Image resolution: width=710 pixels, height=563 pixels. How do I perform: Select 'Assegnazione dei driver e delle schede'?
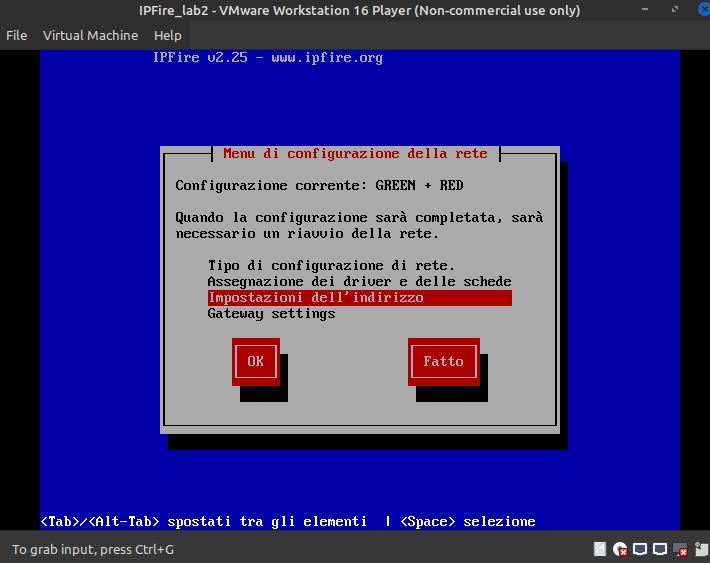[360, 281]
